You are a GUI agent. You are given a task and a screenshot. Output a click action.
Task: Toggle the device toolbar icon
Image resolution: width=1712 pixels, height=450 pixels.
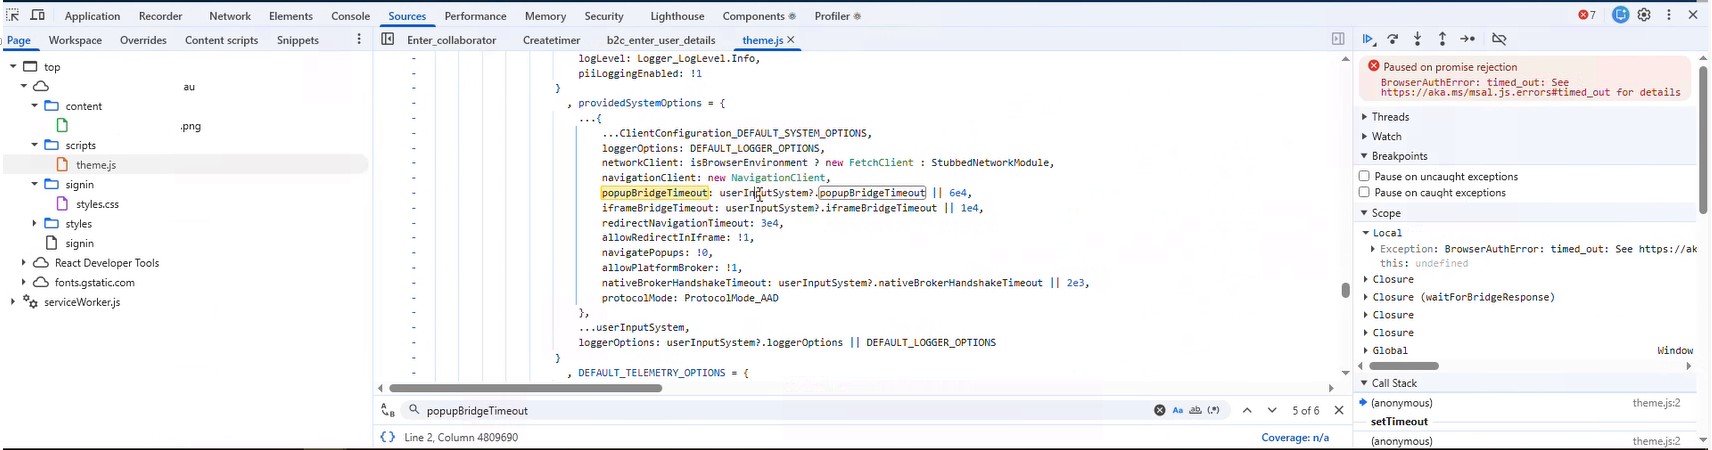(x=38, y=15)
